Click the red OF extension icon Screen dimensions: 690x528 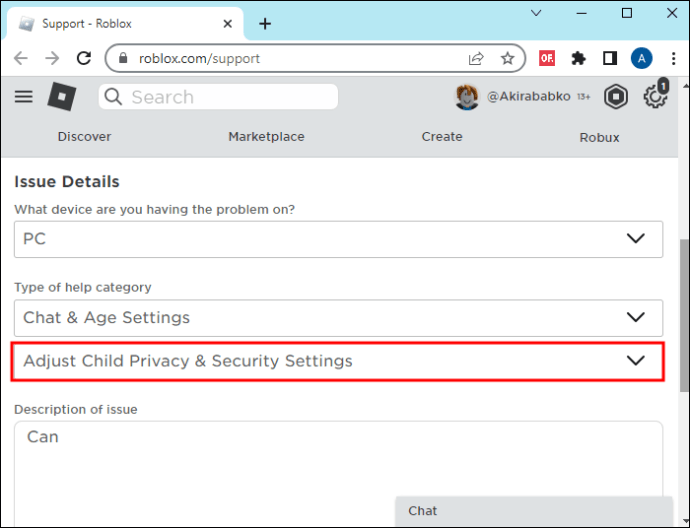547,58
